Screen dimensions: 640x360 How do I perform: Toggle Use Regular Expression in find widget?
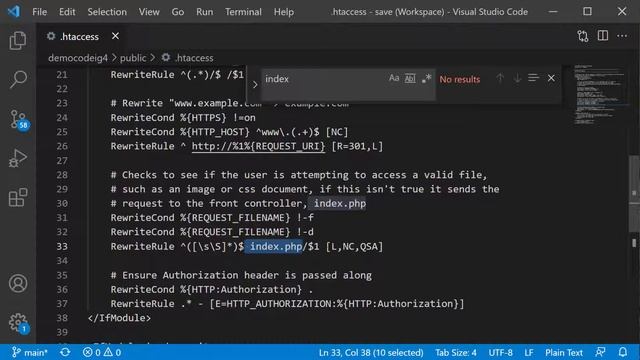point(426,78)
